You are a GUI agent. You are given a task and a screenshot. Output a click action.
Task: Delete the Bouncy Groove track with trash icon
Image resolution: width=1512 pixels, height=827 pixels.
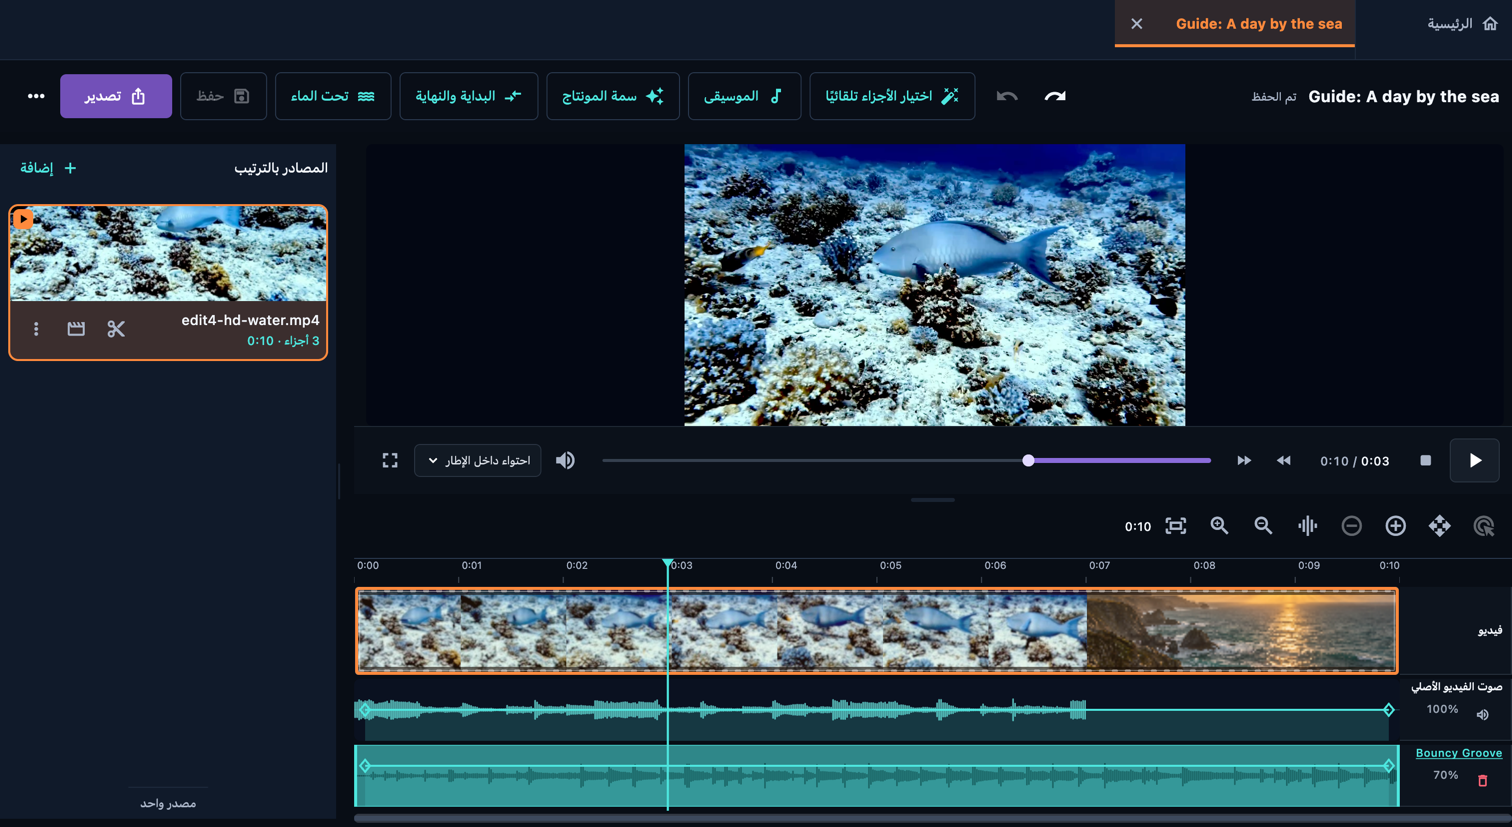[x=1483, y=780]
